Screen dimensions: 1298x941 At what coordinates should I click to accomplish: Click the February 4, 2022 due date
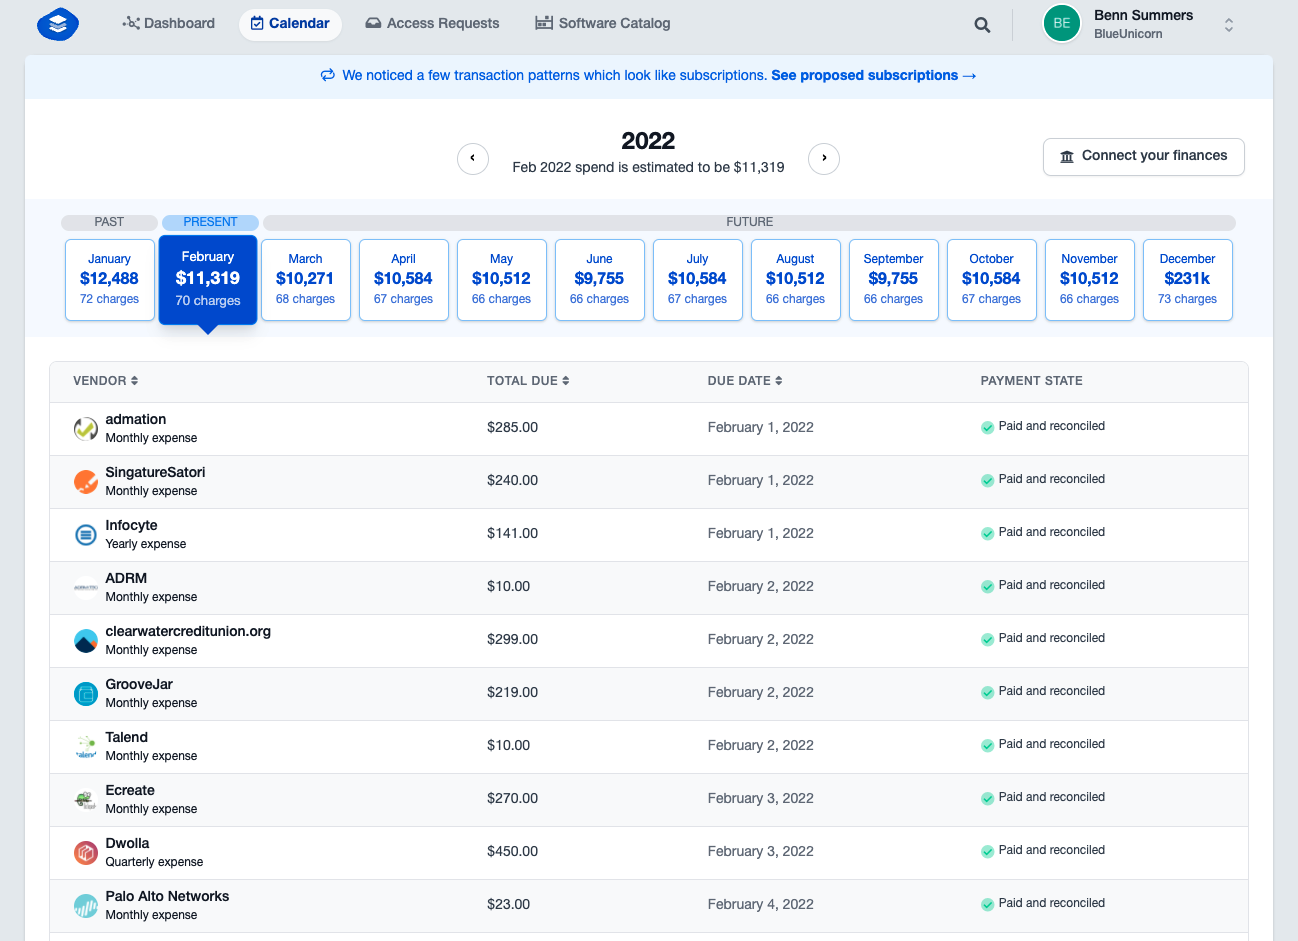click(760, 904)
